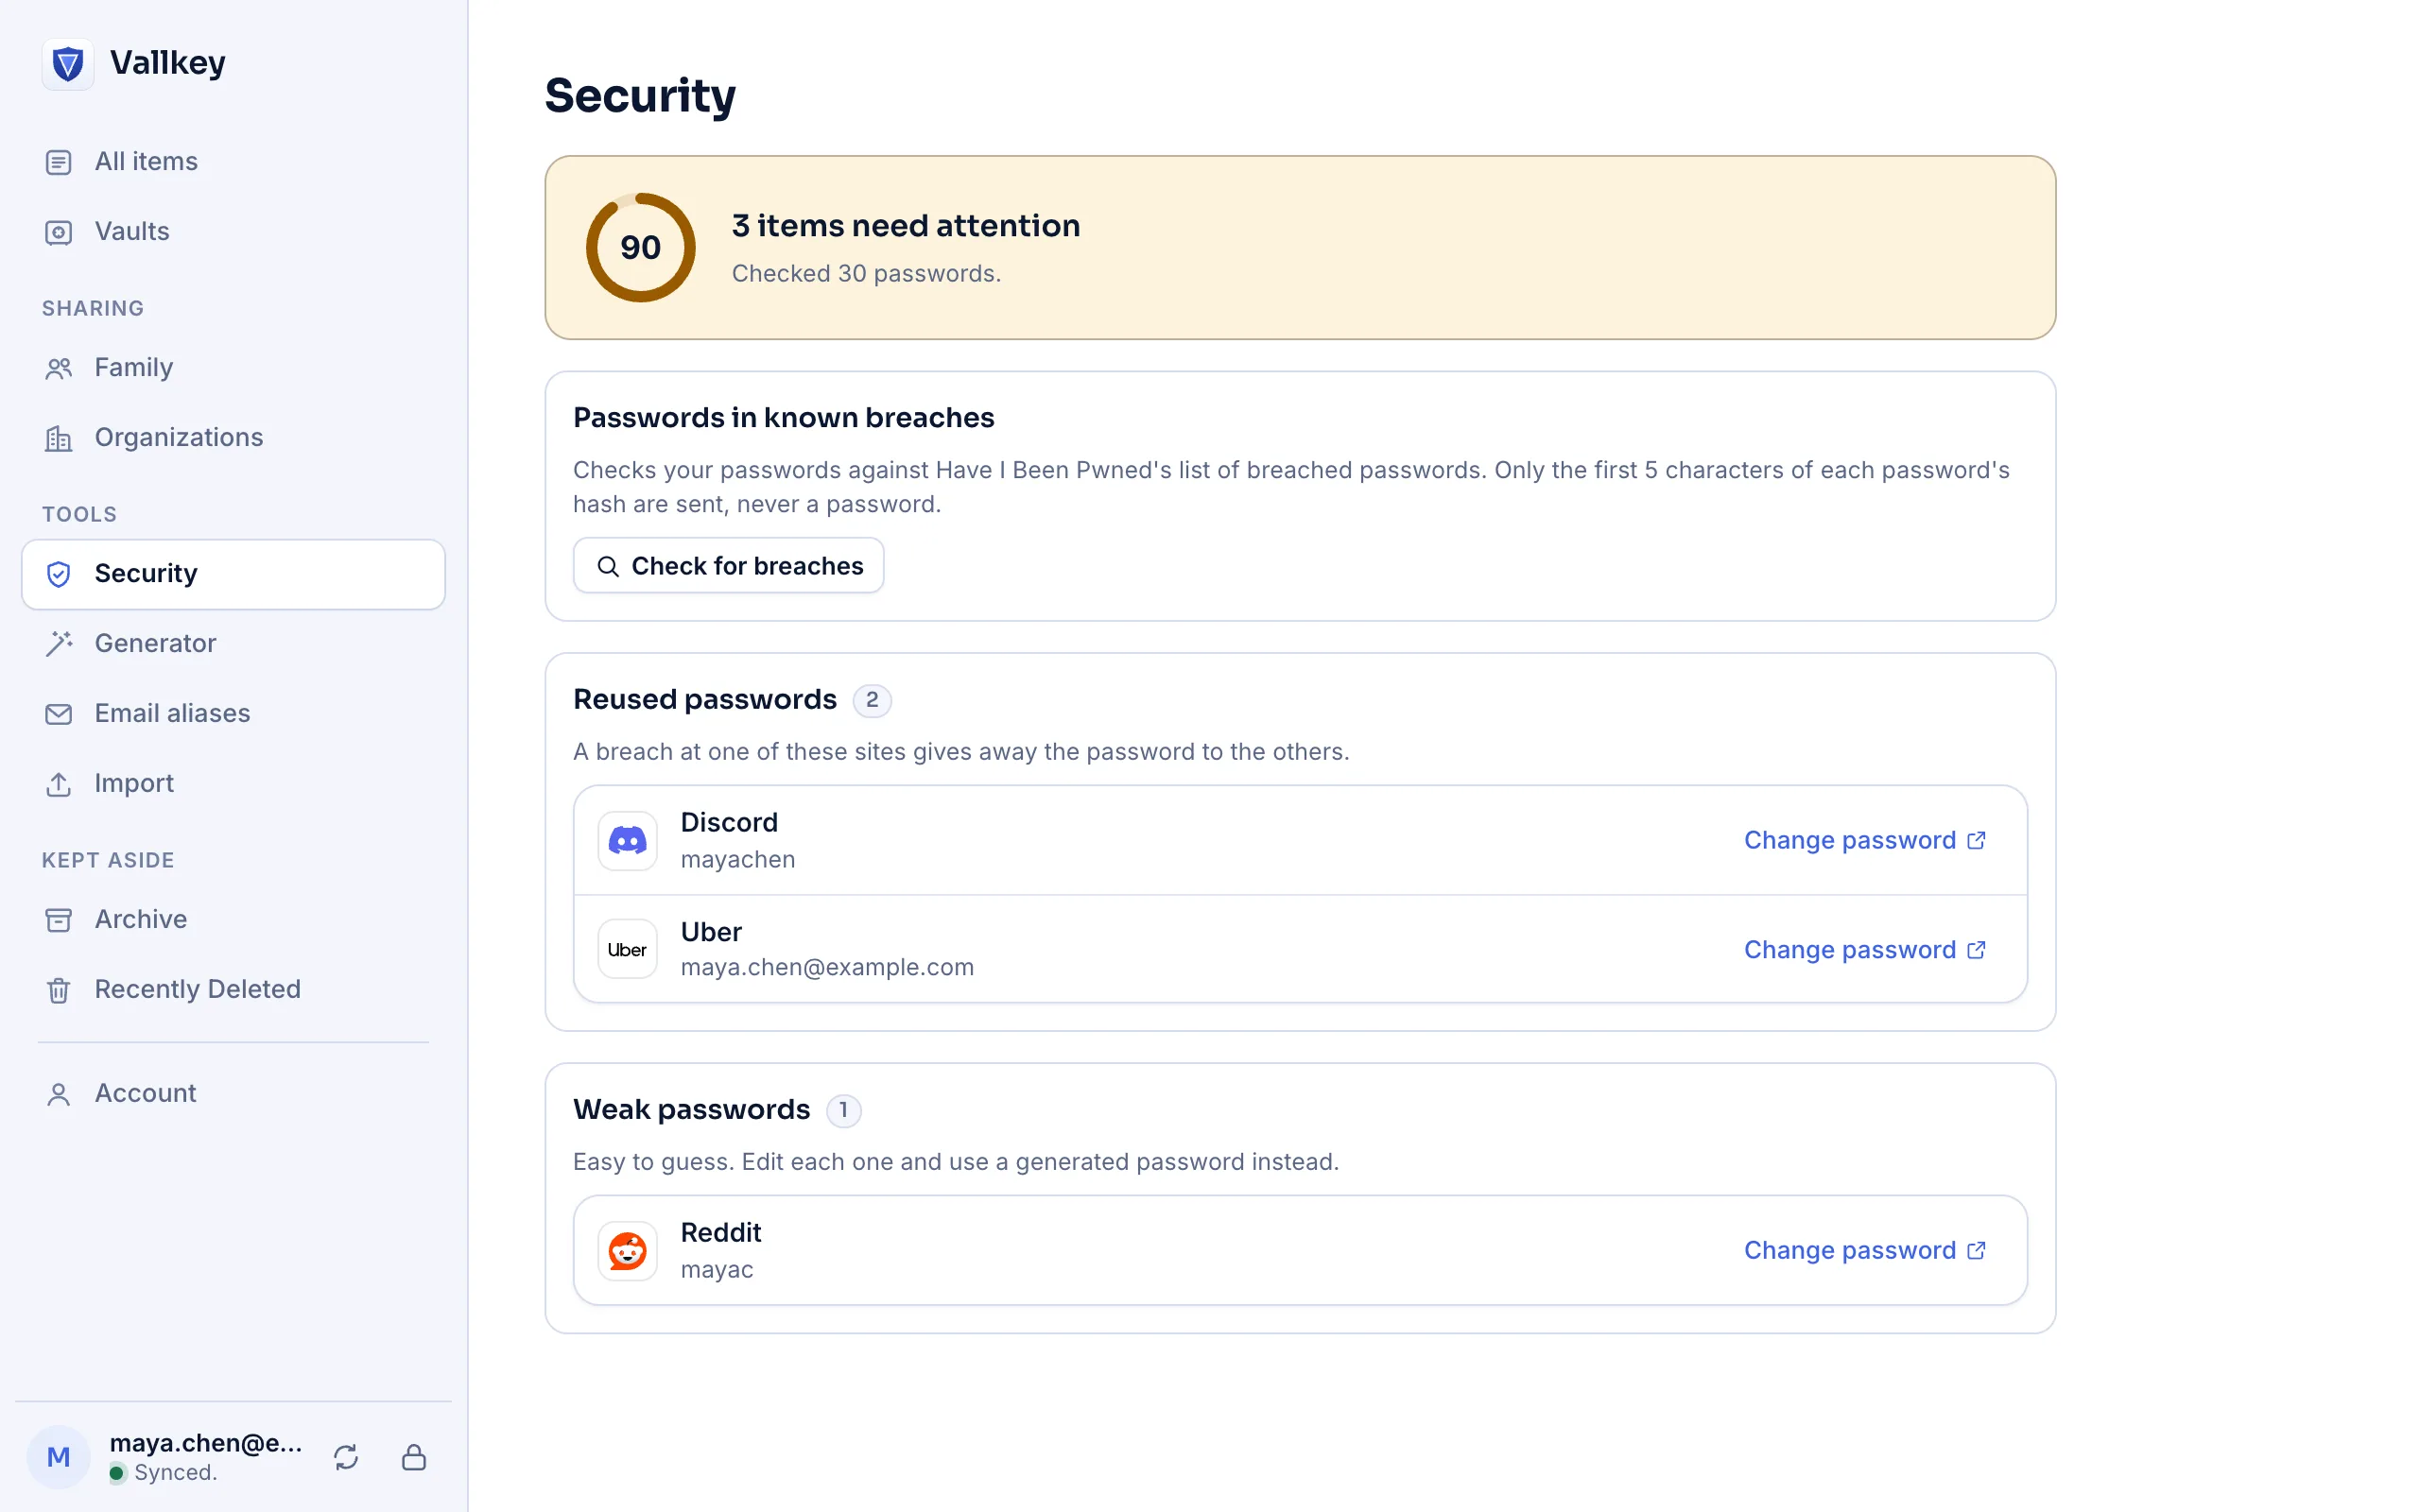The height and width of the screenshot is (1512, 2420).
Task: Select maya.chen@example.com under Uber
Action: (827, 967)
